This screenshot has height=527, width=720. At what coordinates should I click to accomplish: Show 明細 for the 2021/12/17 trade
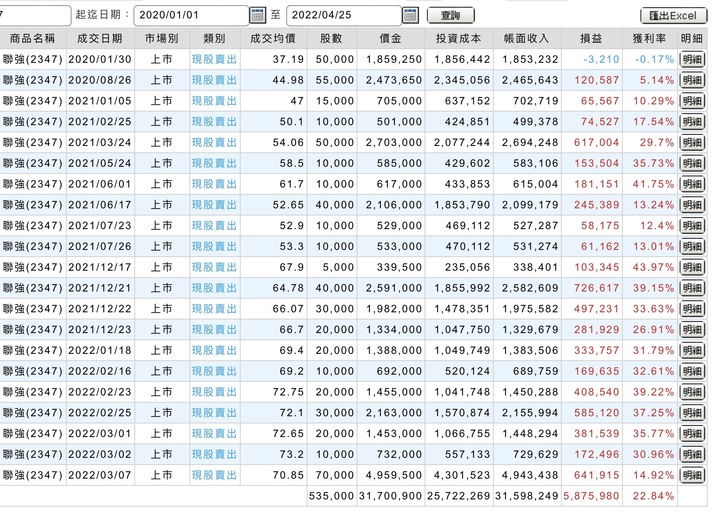tap(692, 267)
